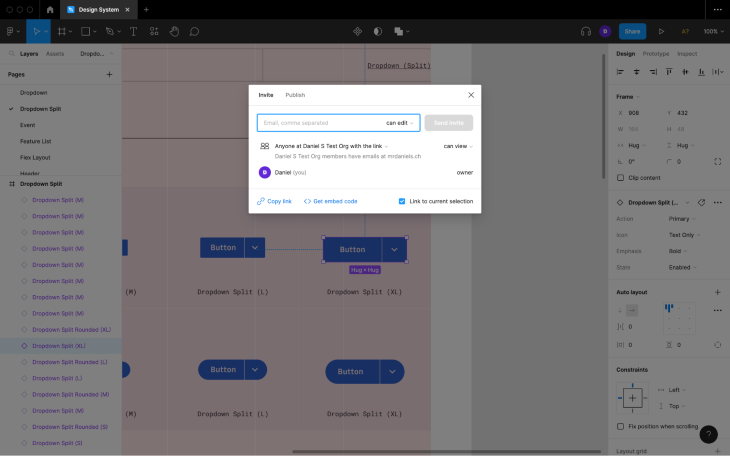Open the Figma main menu
This screenshot has height=456, width=730.
[x=13, y=31]
